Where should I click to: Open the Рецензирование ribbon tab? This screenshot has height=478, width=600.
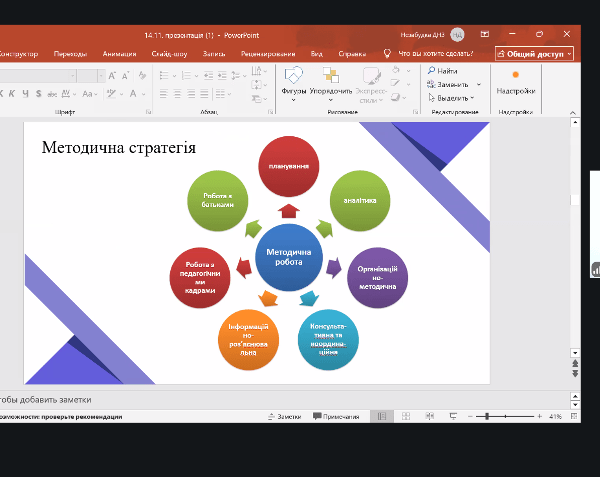point(267,54)
